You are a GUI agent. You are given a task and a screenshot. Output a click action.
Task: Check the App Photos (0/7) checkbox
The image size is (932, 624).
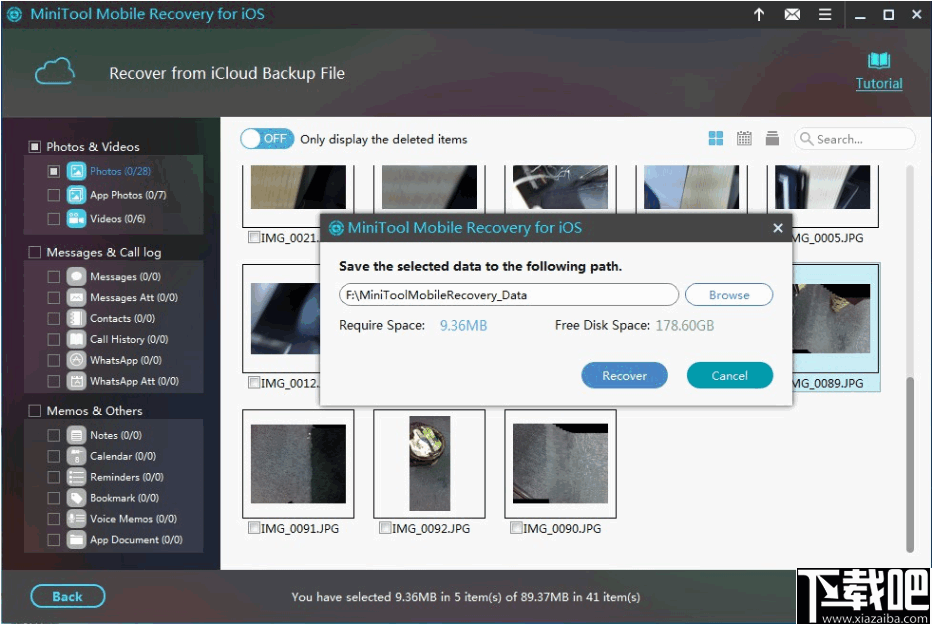click(53, 195)
